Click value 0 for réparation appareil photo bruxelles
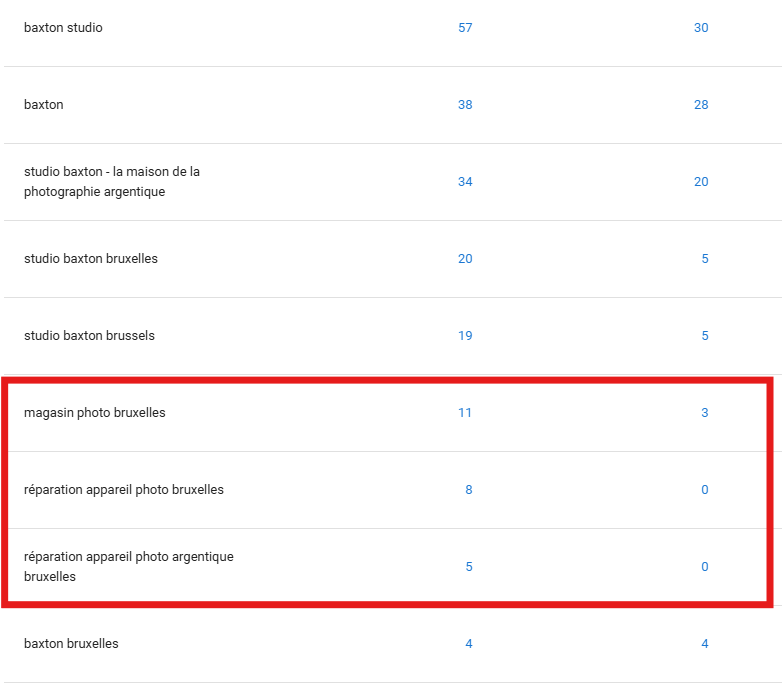782x684 pixels. click(705, 489)
